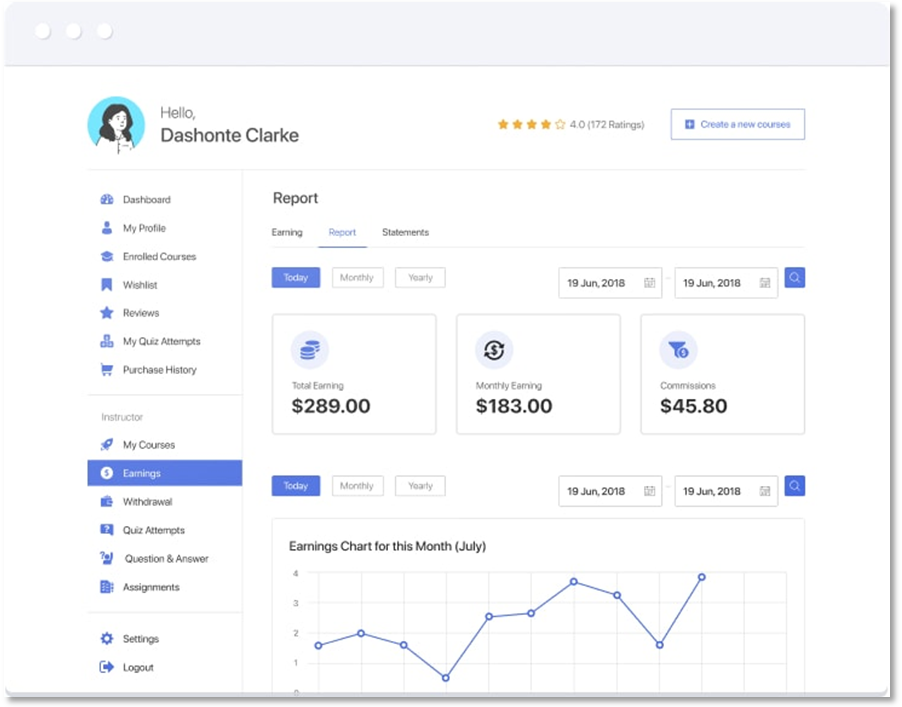Click the star rating icons beside 4.0
Viewport: 902px width, 707px height.
(532, 124)
